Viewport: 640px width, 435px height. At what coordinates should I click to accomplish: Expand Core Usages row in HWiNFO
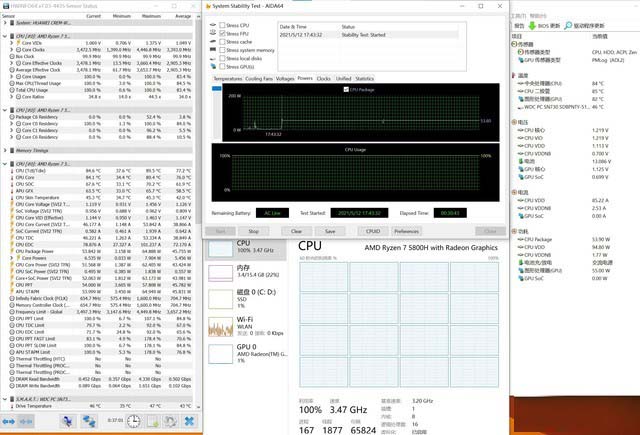coord(11,77)
